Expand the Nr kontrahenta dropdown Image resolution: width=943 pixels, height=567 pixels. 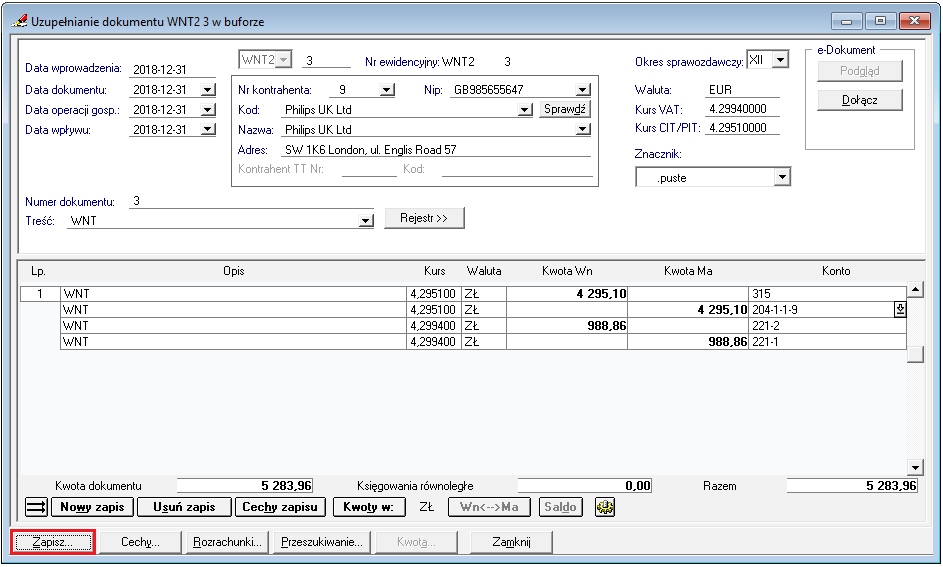(x=387, y=90)
